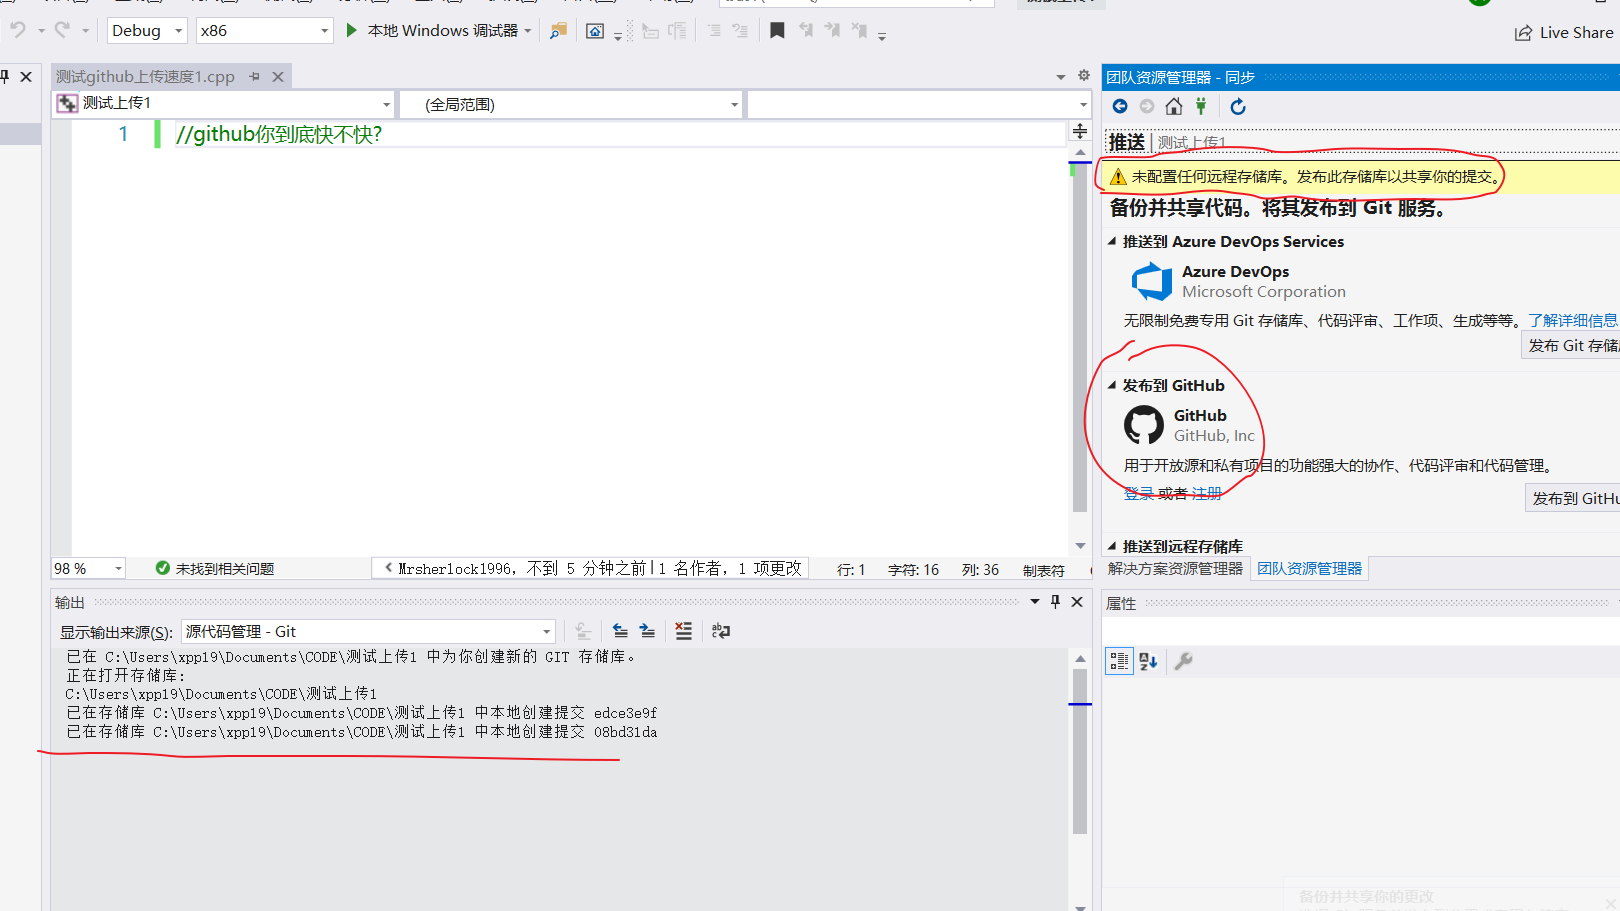Open the 了解详细信息 link
Screen dimensions: 1620x911
click(x=1572, y=321)
